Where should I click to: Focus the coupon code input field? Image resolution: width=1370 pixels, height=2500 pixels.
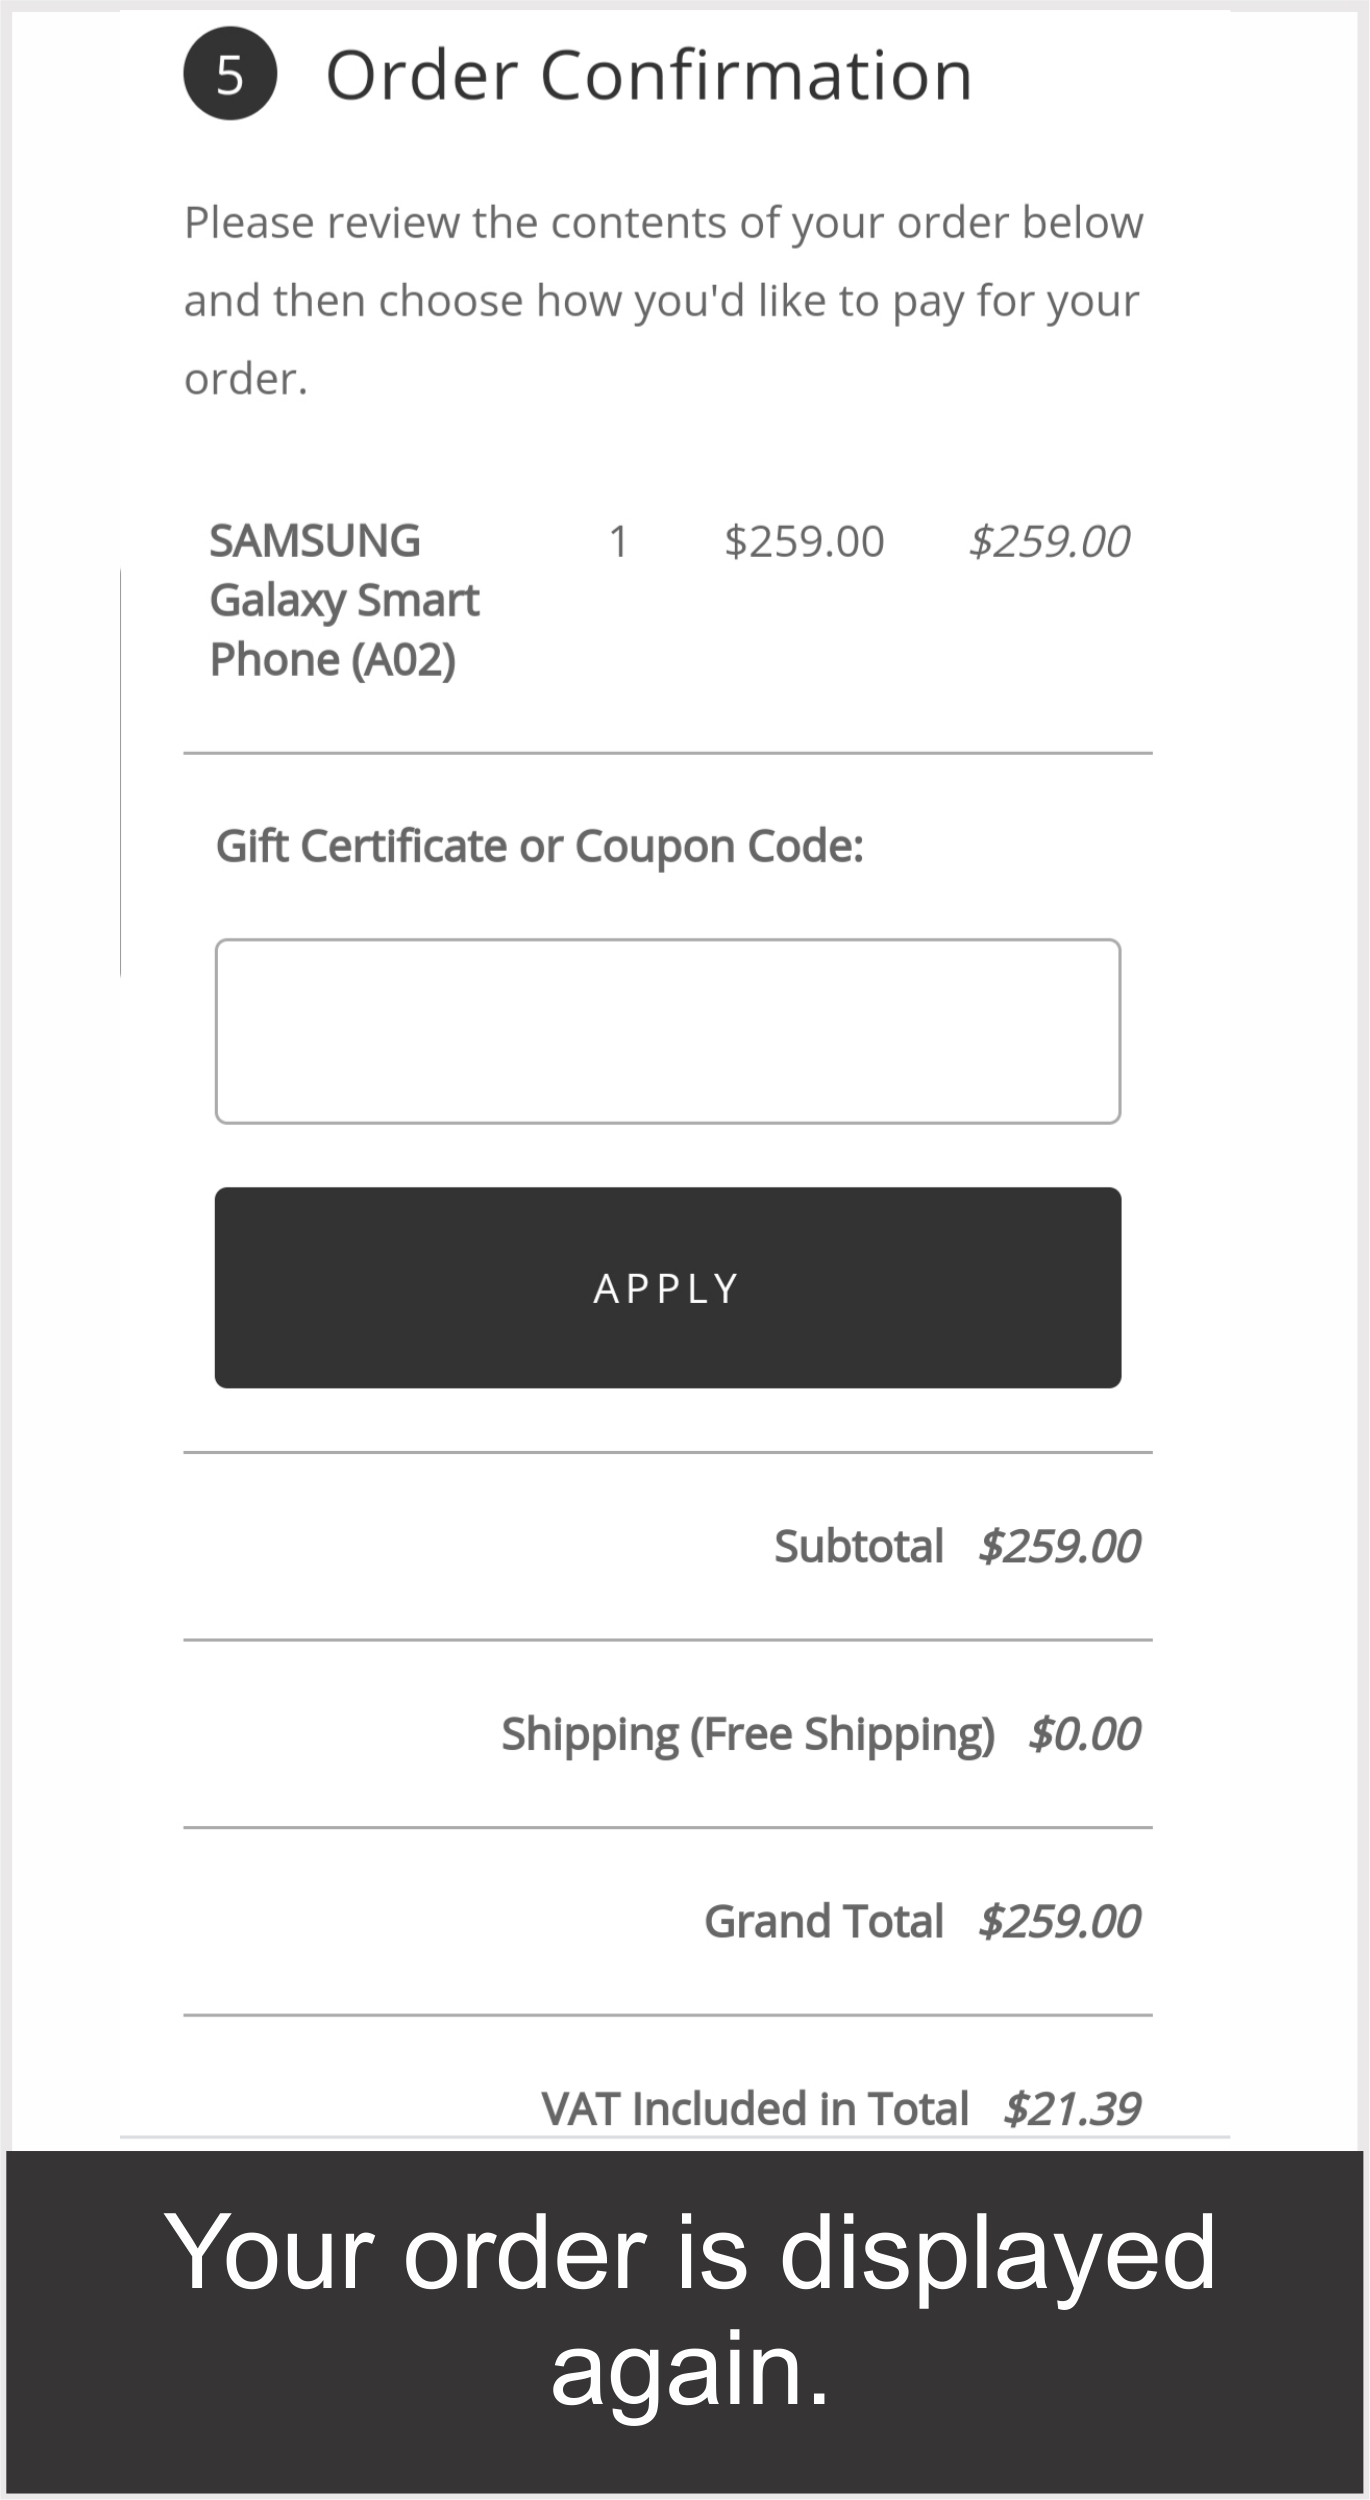click(x=667, y=1031)
